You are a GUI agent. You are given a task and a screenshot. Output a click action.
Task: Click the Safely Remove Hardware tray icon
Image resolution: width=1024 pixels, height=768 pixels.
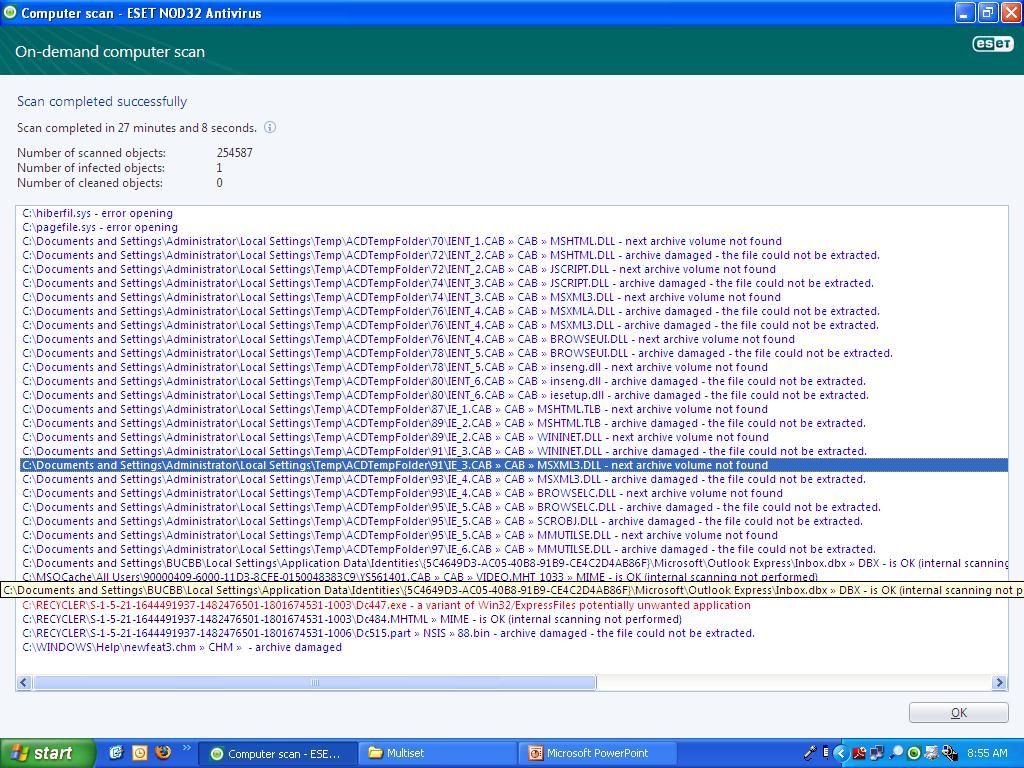950,754
